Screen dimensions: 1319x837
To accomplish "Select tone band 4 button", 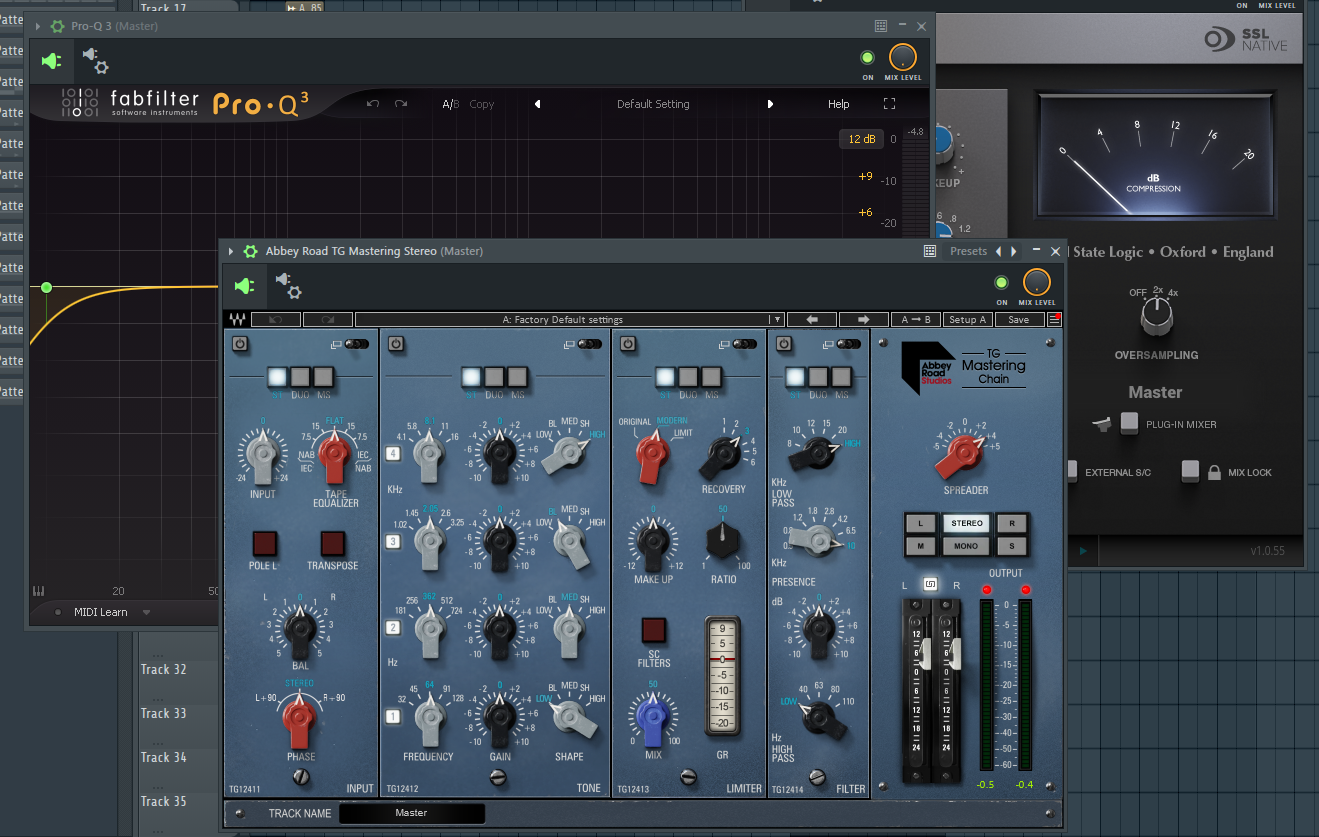I will pyautogui.click(x=393, y=453).
